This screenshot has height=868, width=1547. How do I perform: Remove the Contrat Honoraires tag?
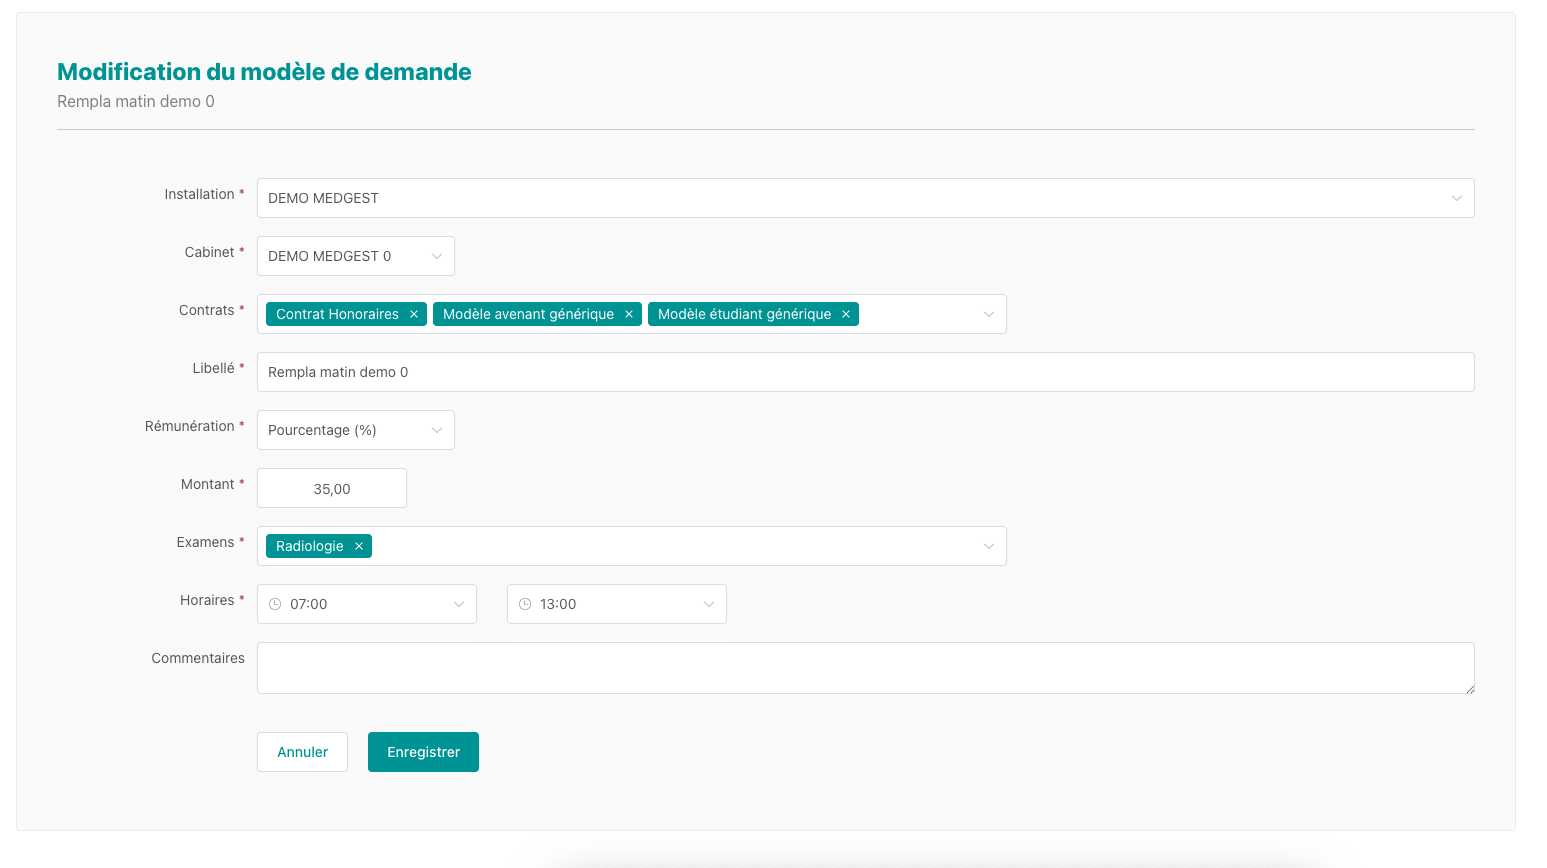tap(414, 314)
